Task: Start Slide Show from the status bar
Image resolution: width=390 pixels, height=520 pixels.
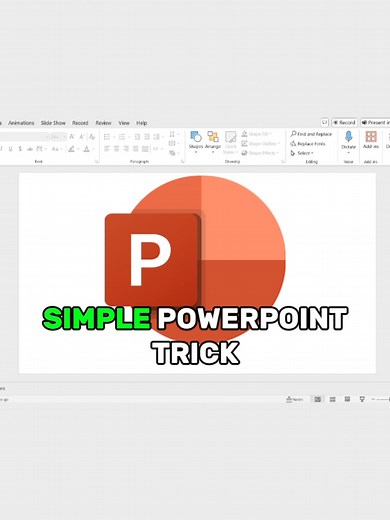Action: pyautogui.click(x=362, y=399)
